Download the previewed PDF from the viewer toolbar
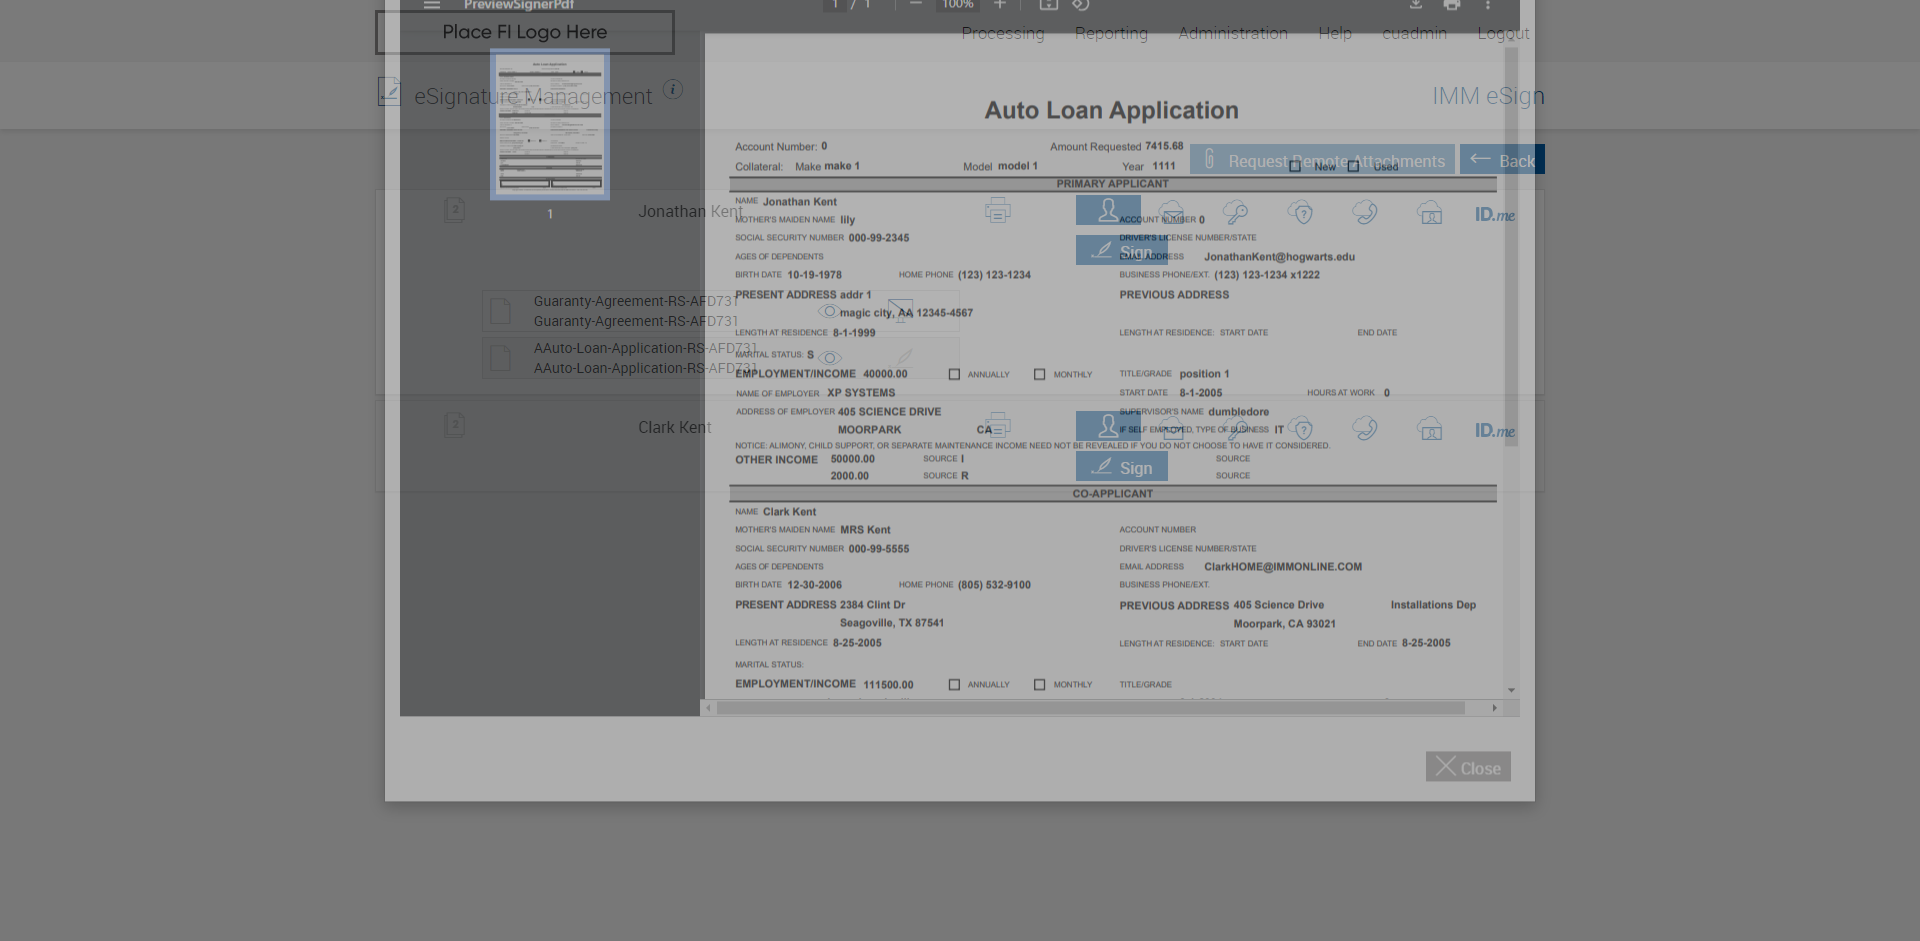This screenshot has width=1920, height=941. [x=1416, y=5]
